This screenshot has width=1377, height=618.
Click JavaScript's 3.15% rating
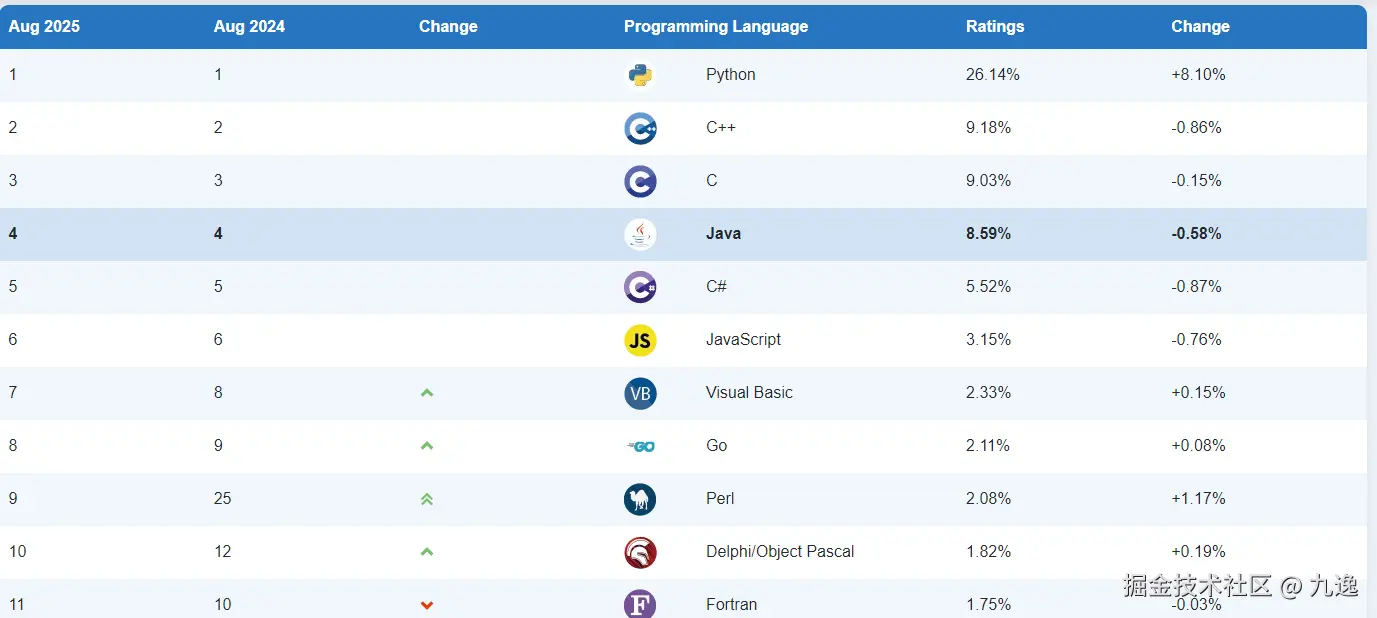coord(989,340)
